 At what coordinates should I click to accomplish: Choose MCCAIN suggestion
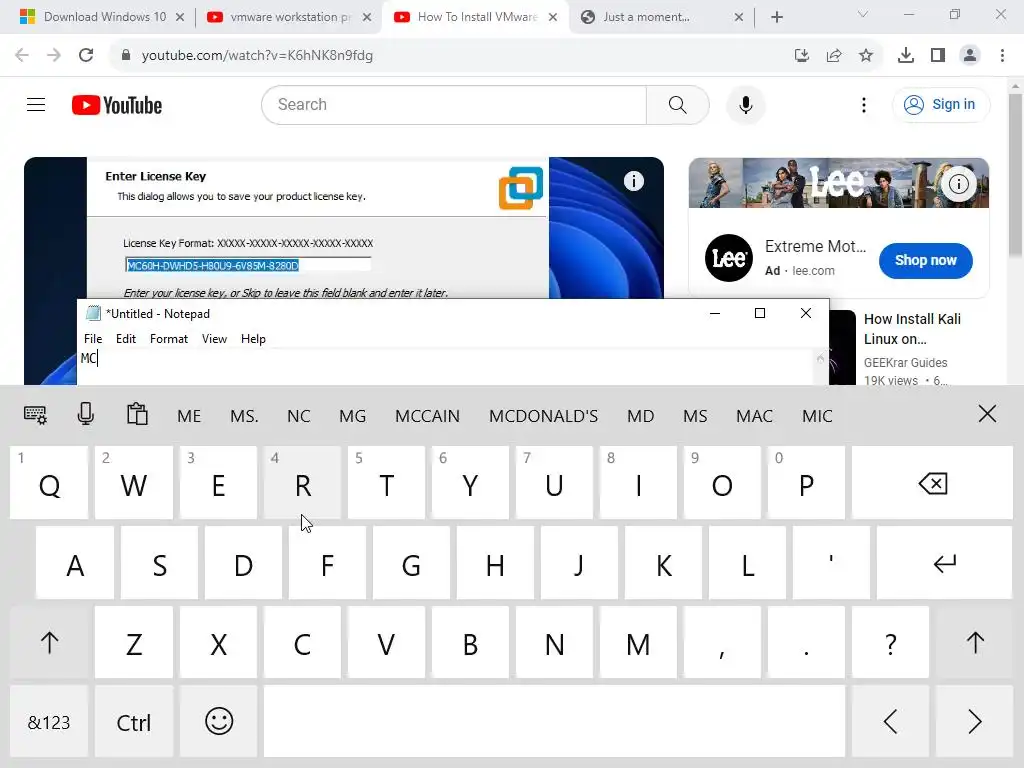427,415
